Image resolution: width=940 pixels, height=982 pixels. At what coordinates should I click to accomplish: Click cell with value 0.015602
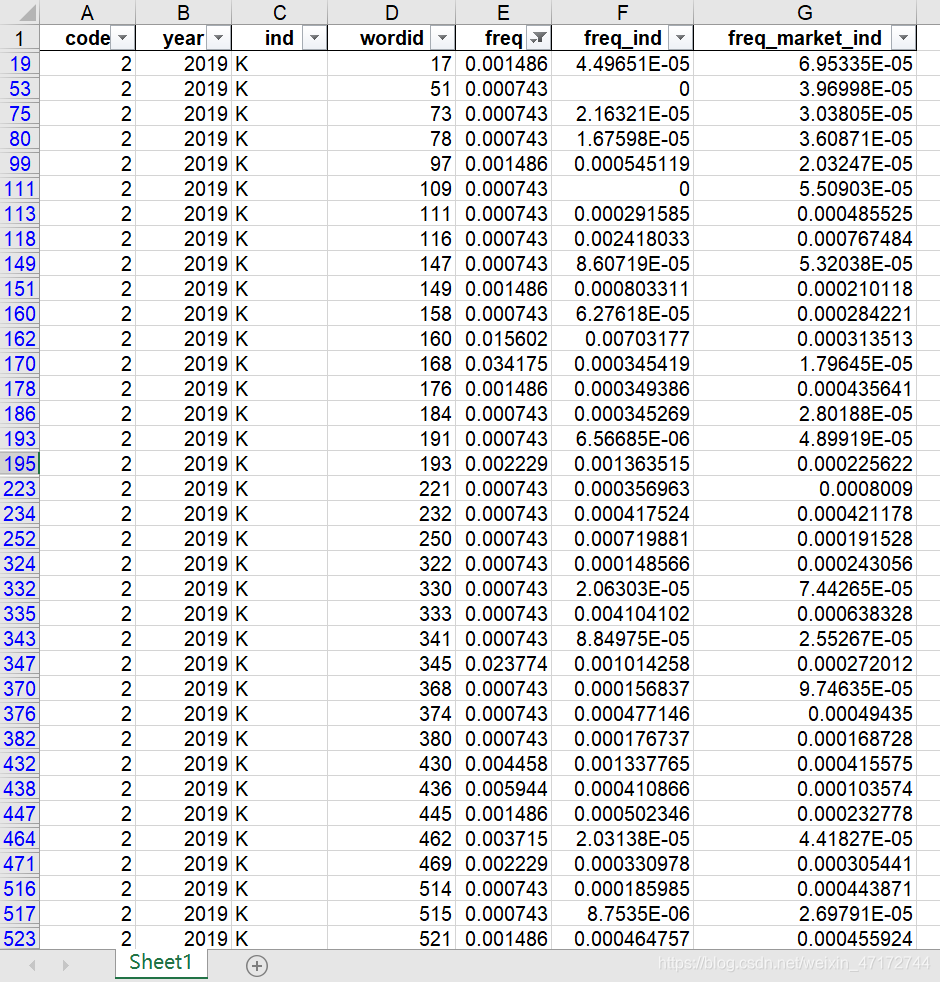click(x=504, y=339)
